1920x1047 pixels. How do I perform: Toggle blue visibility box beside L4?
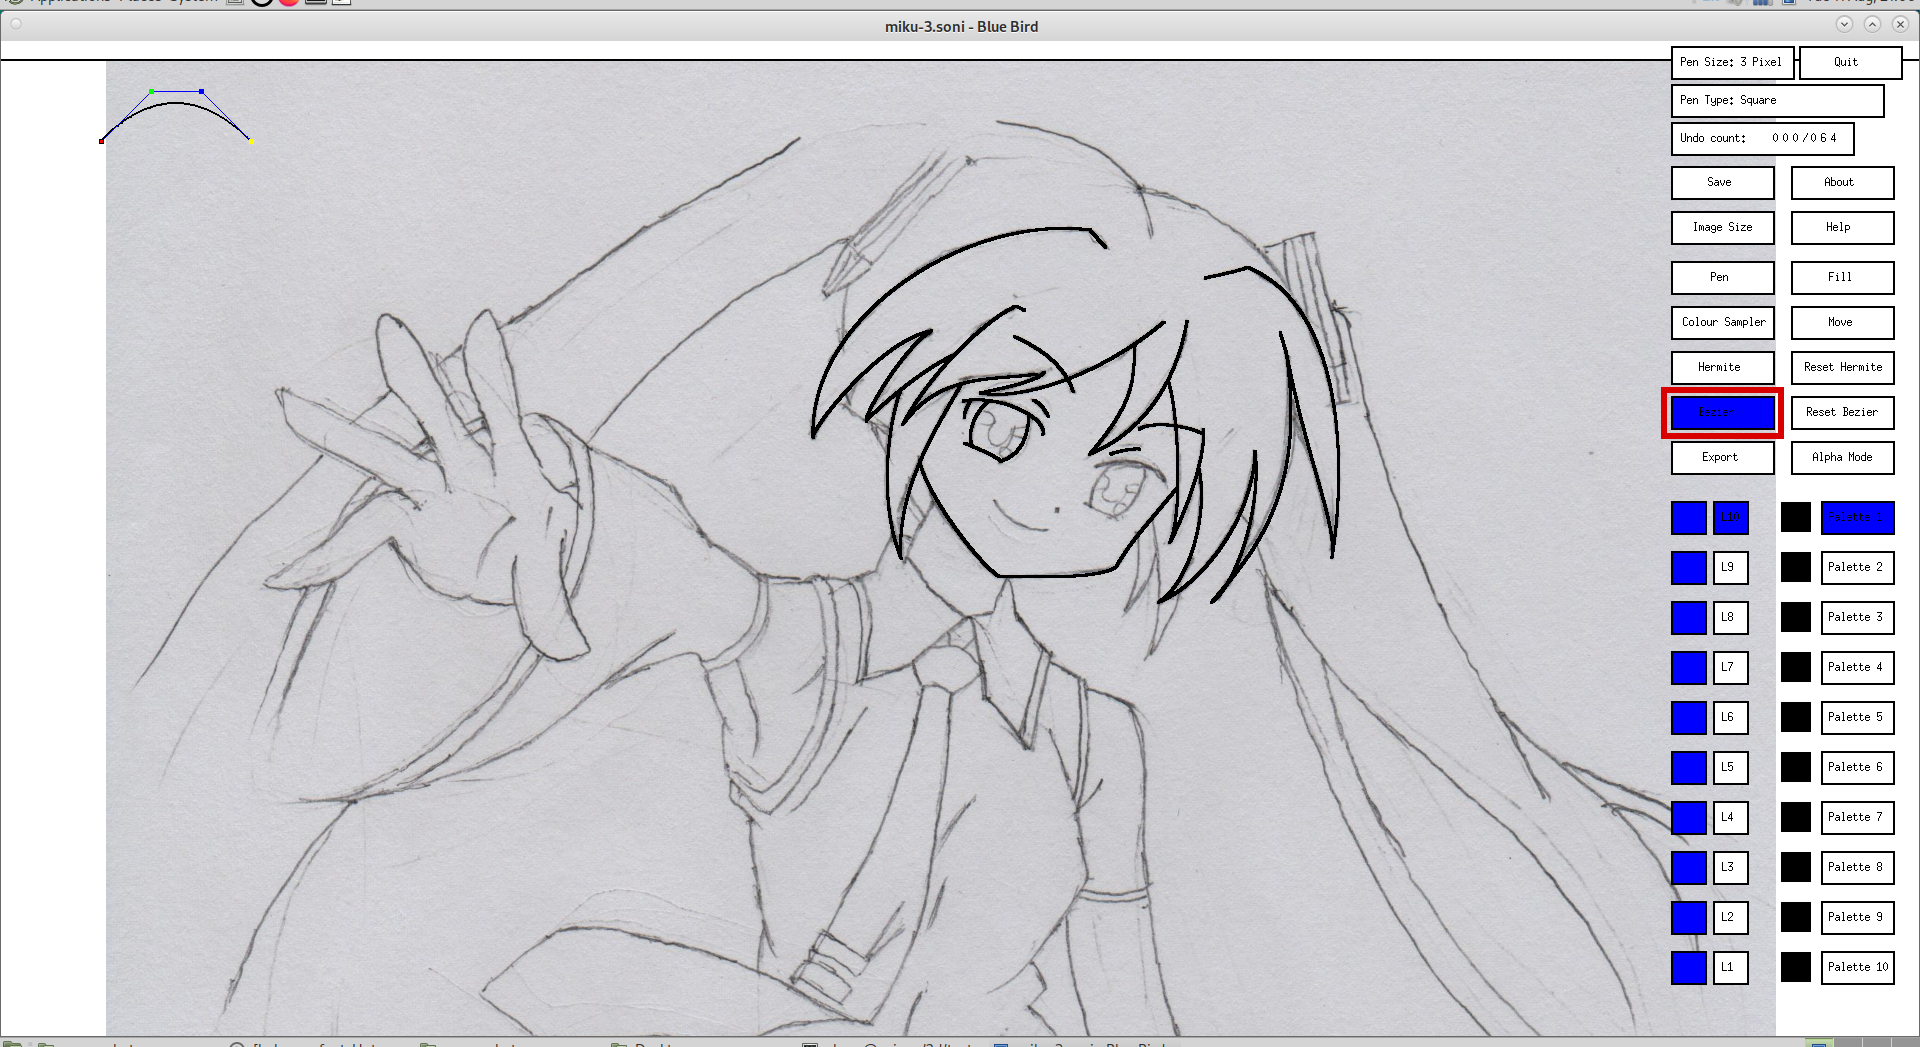(x=1689, y=818)
